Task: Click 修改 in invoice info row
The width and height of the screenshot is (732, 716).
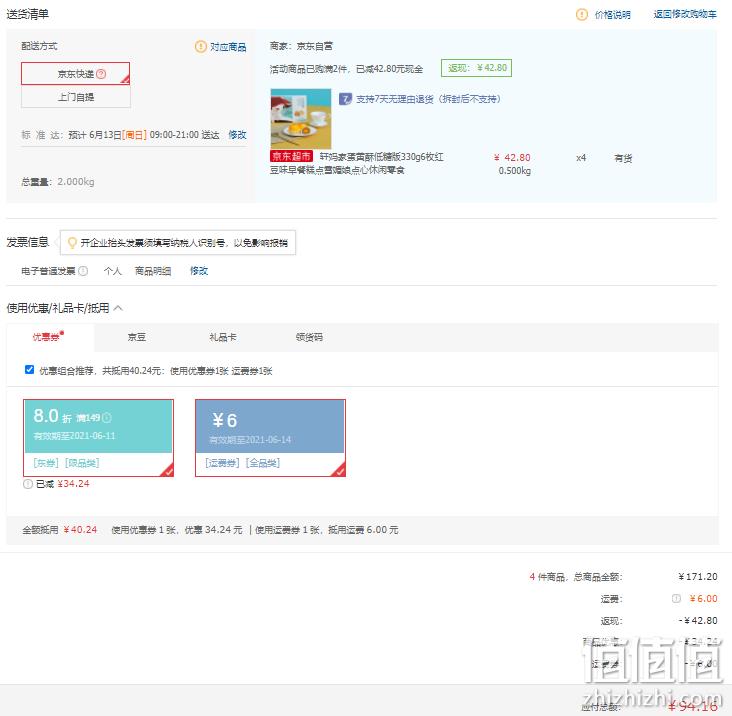Action: [x=199, y=271]
